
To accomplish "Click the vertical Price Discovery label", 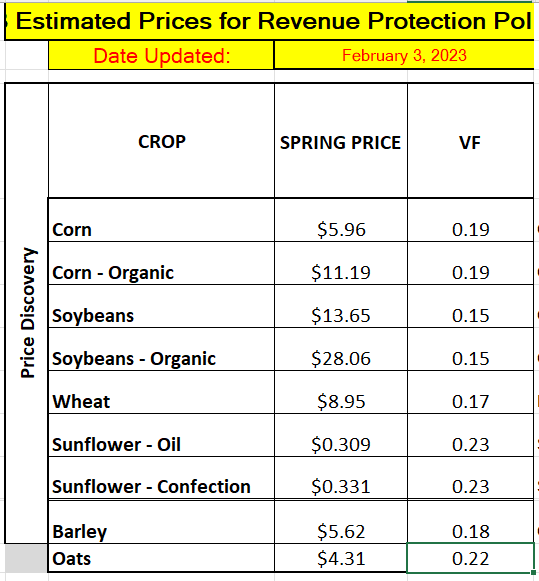I will tap(27, 313).
